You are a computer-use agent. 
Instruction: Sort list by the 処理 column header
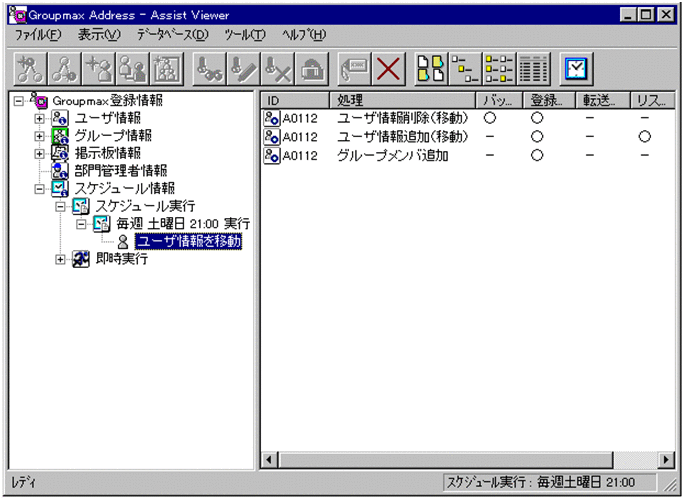[402, 100]
